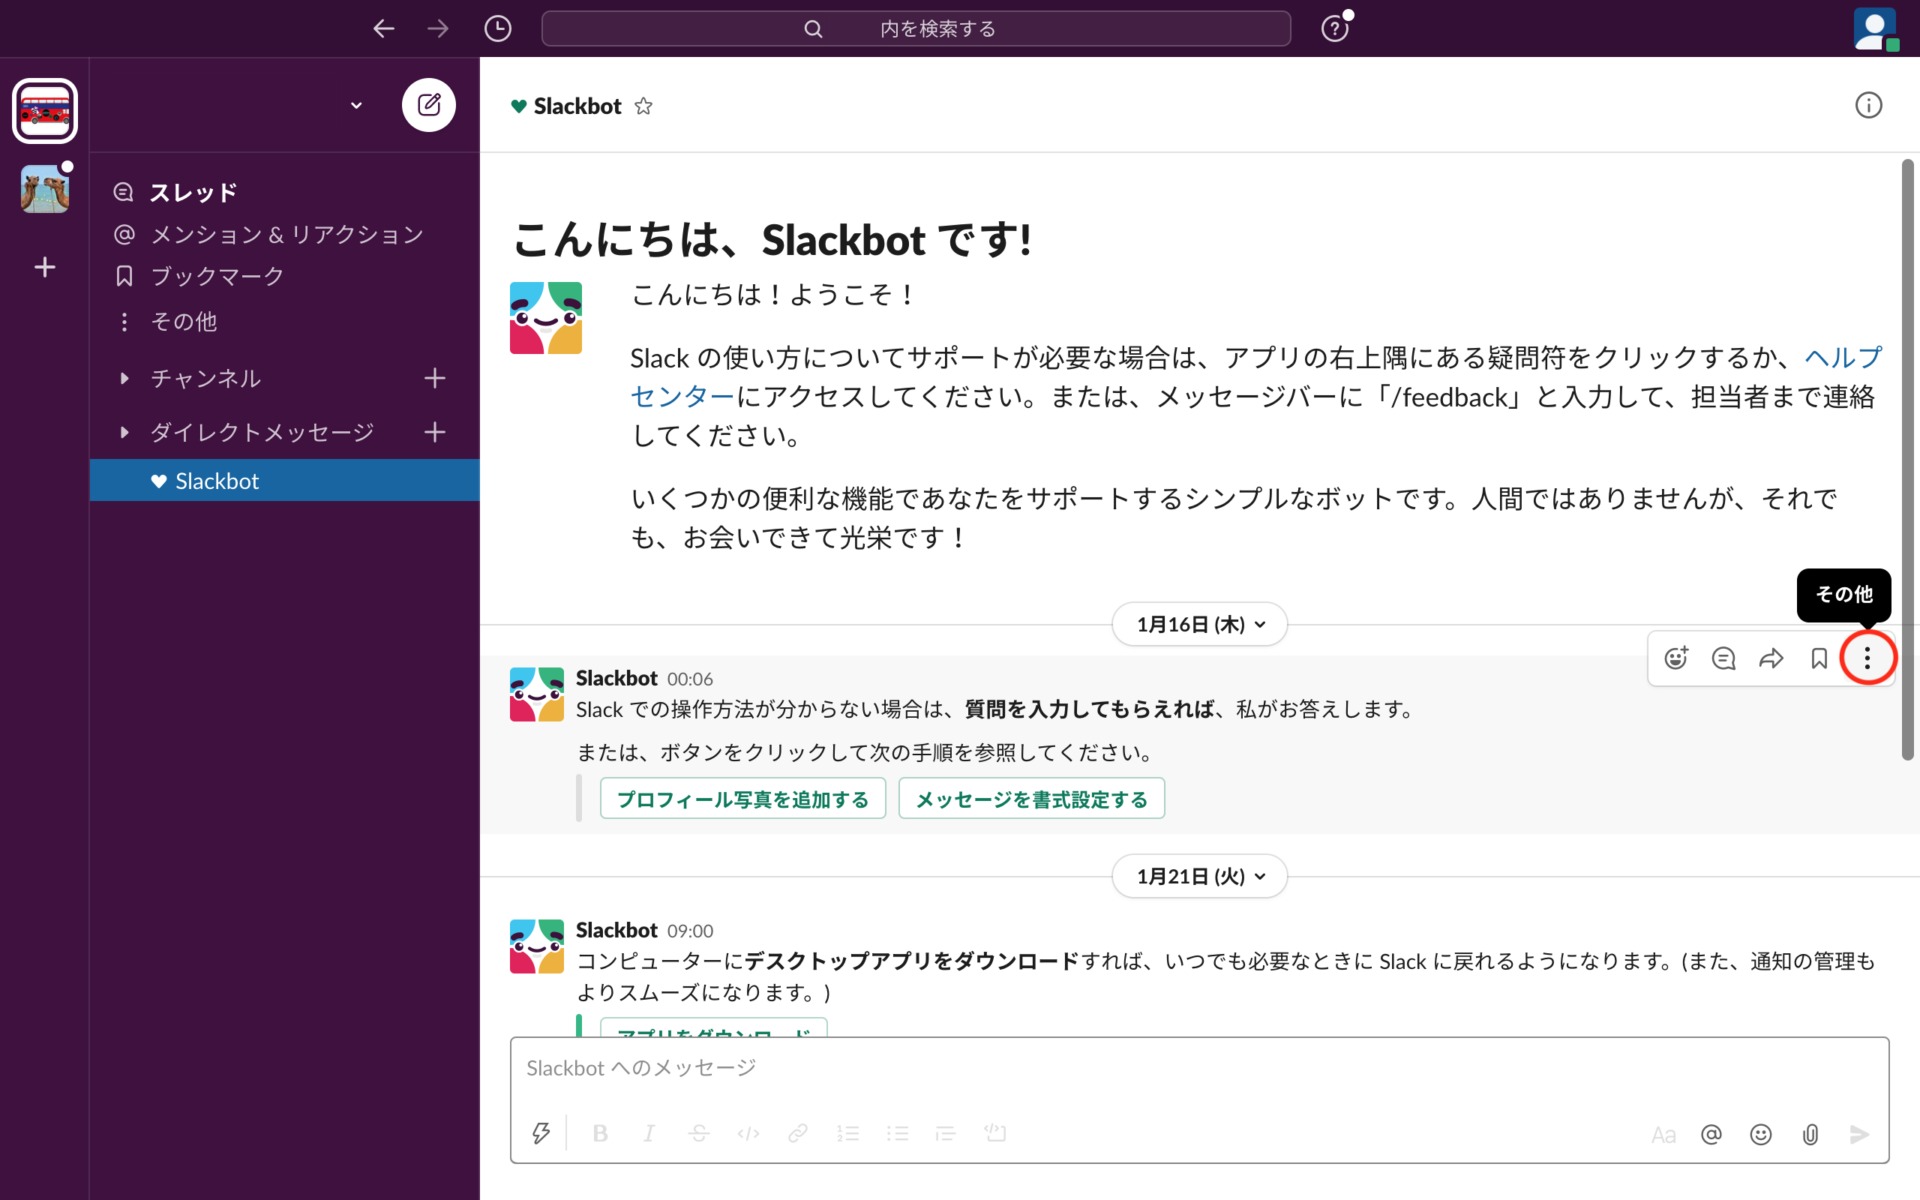Toggle bulleted list in composer
The width and height of the screenshot is (1920, 1200).
[897, 1133]
